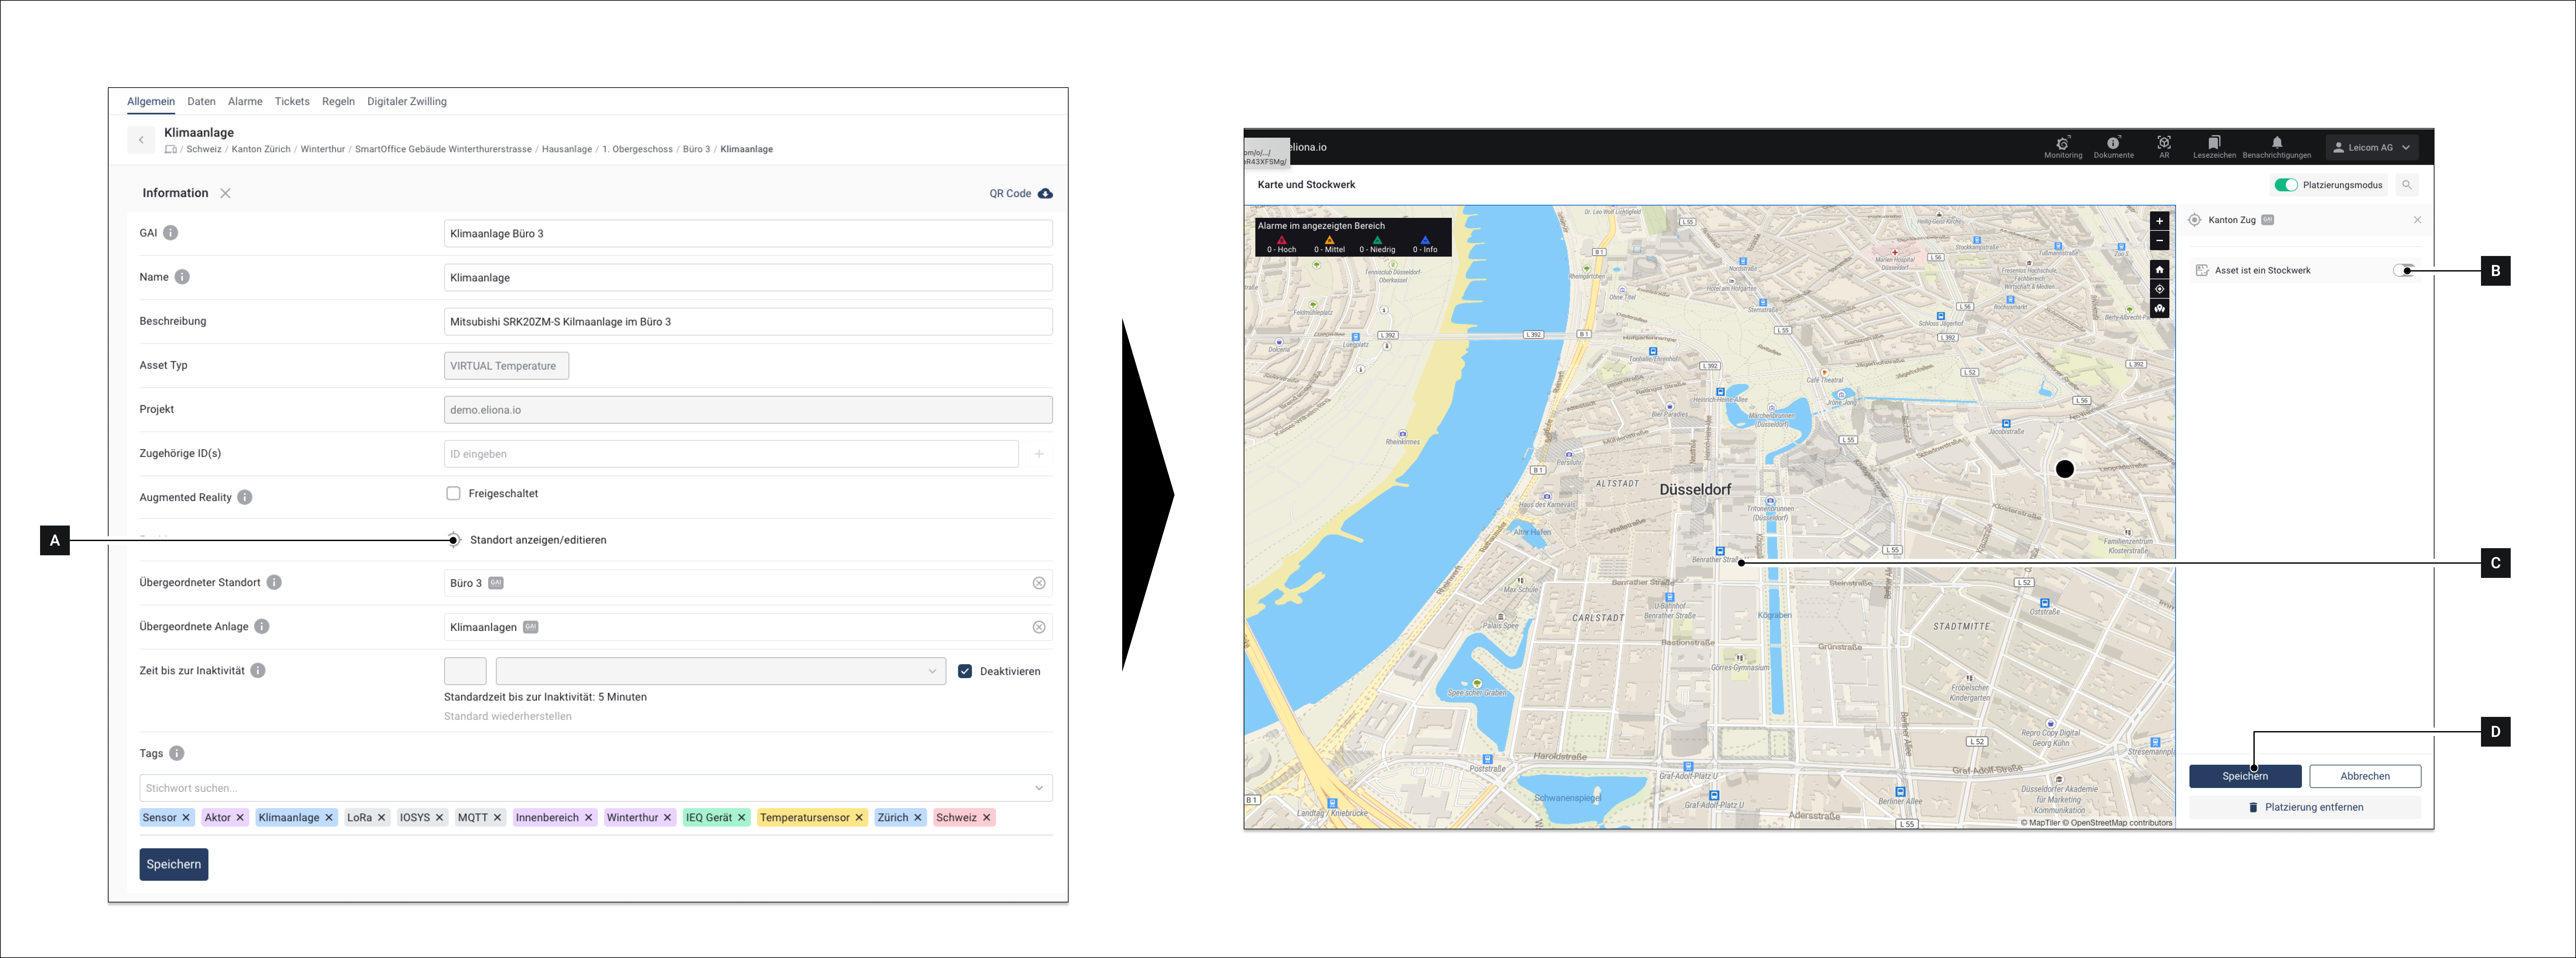This screenshot has height=958, width=2576.
Task: Click the map search magnifier
Action: [2407, 185]
